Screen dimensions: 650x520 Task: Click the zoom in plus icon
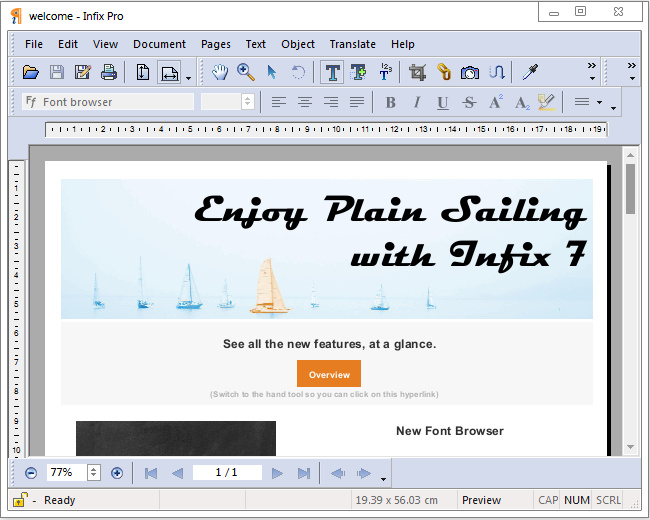117,473
